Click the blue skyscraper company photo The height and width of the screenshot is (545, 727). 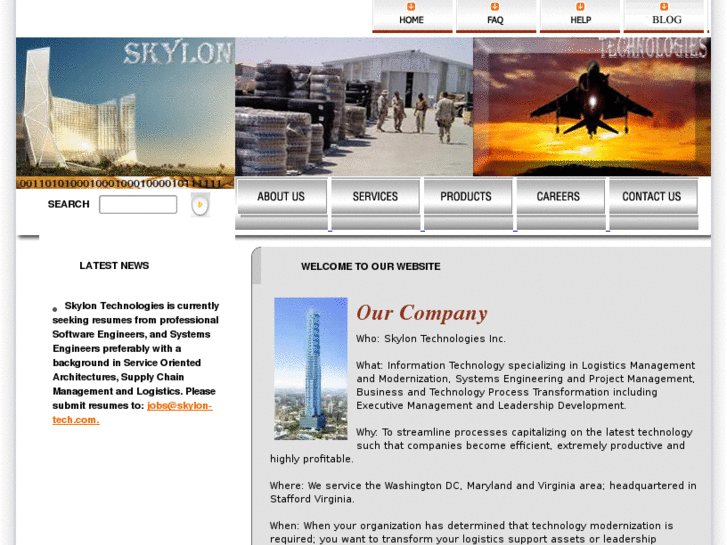pos(311,368)
